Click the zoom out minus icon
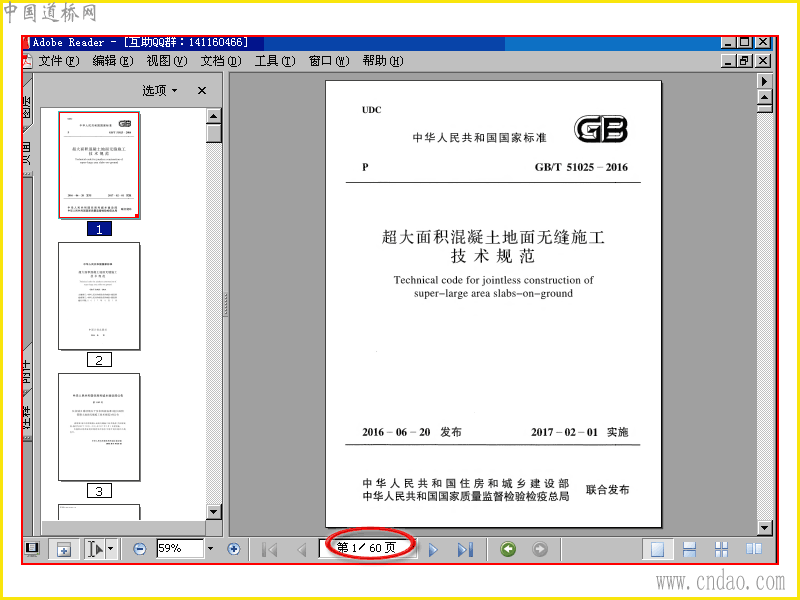 tap(139, 549)
